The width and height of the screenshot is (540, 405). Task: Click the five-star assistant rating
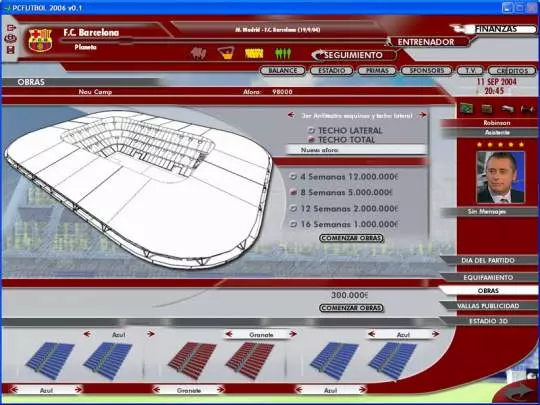tap(501, 145)
